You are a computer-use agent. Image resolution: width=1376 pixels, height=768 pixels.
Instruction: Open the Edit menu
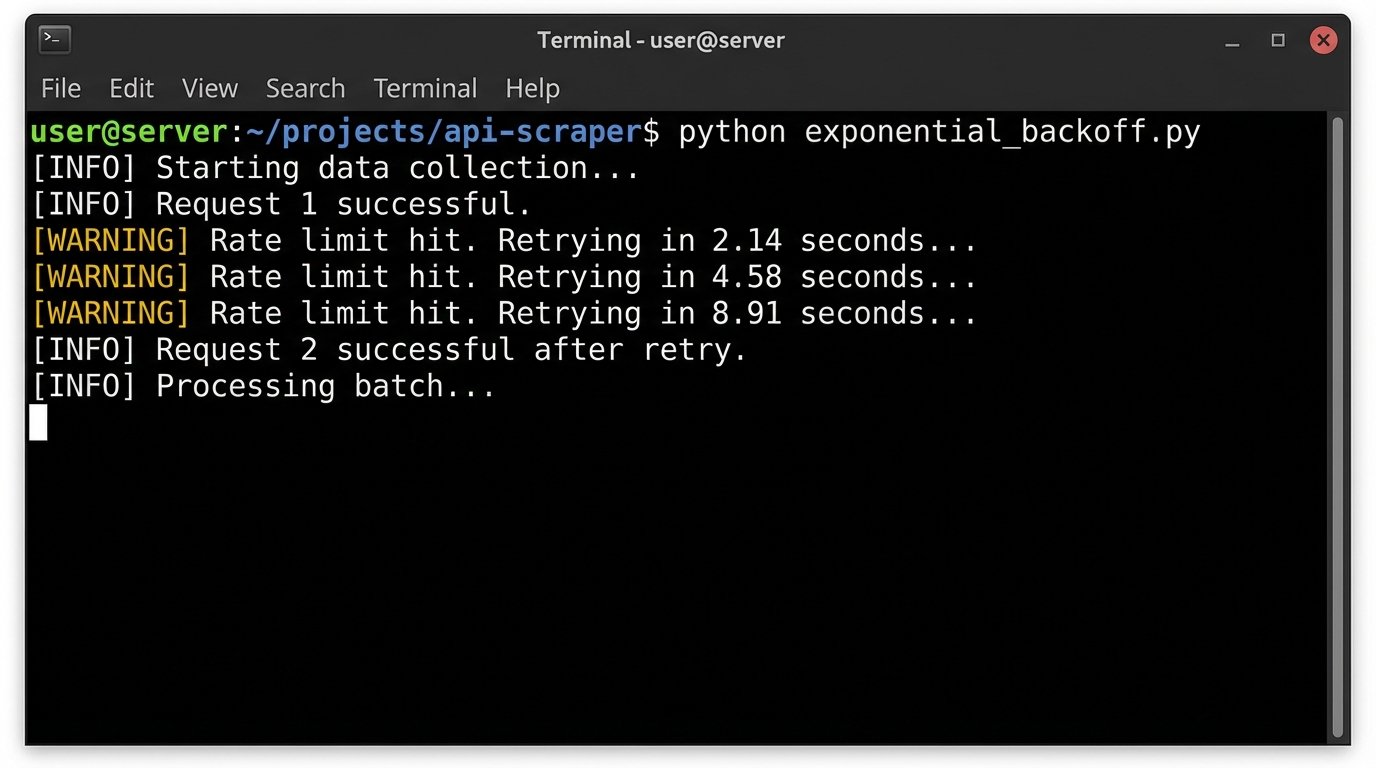tap(131, 88)
